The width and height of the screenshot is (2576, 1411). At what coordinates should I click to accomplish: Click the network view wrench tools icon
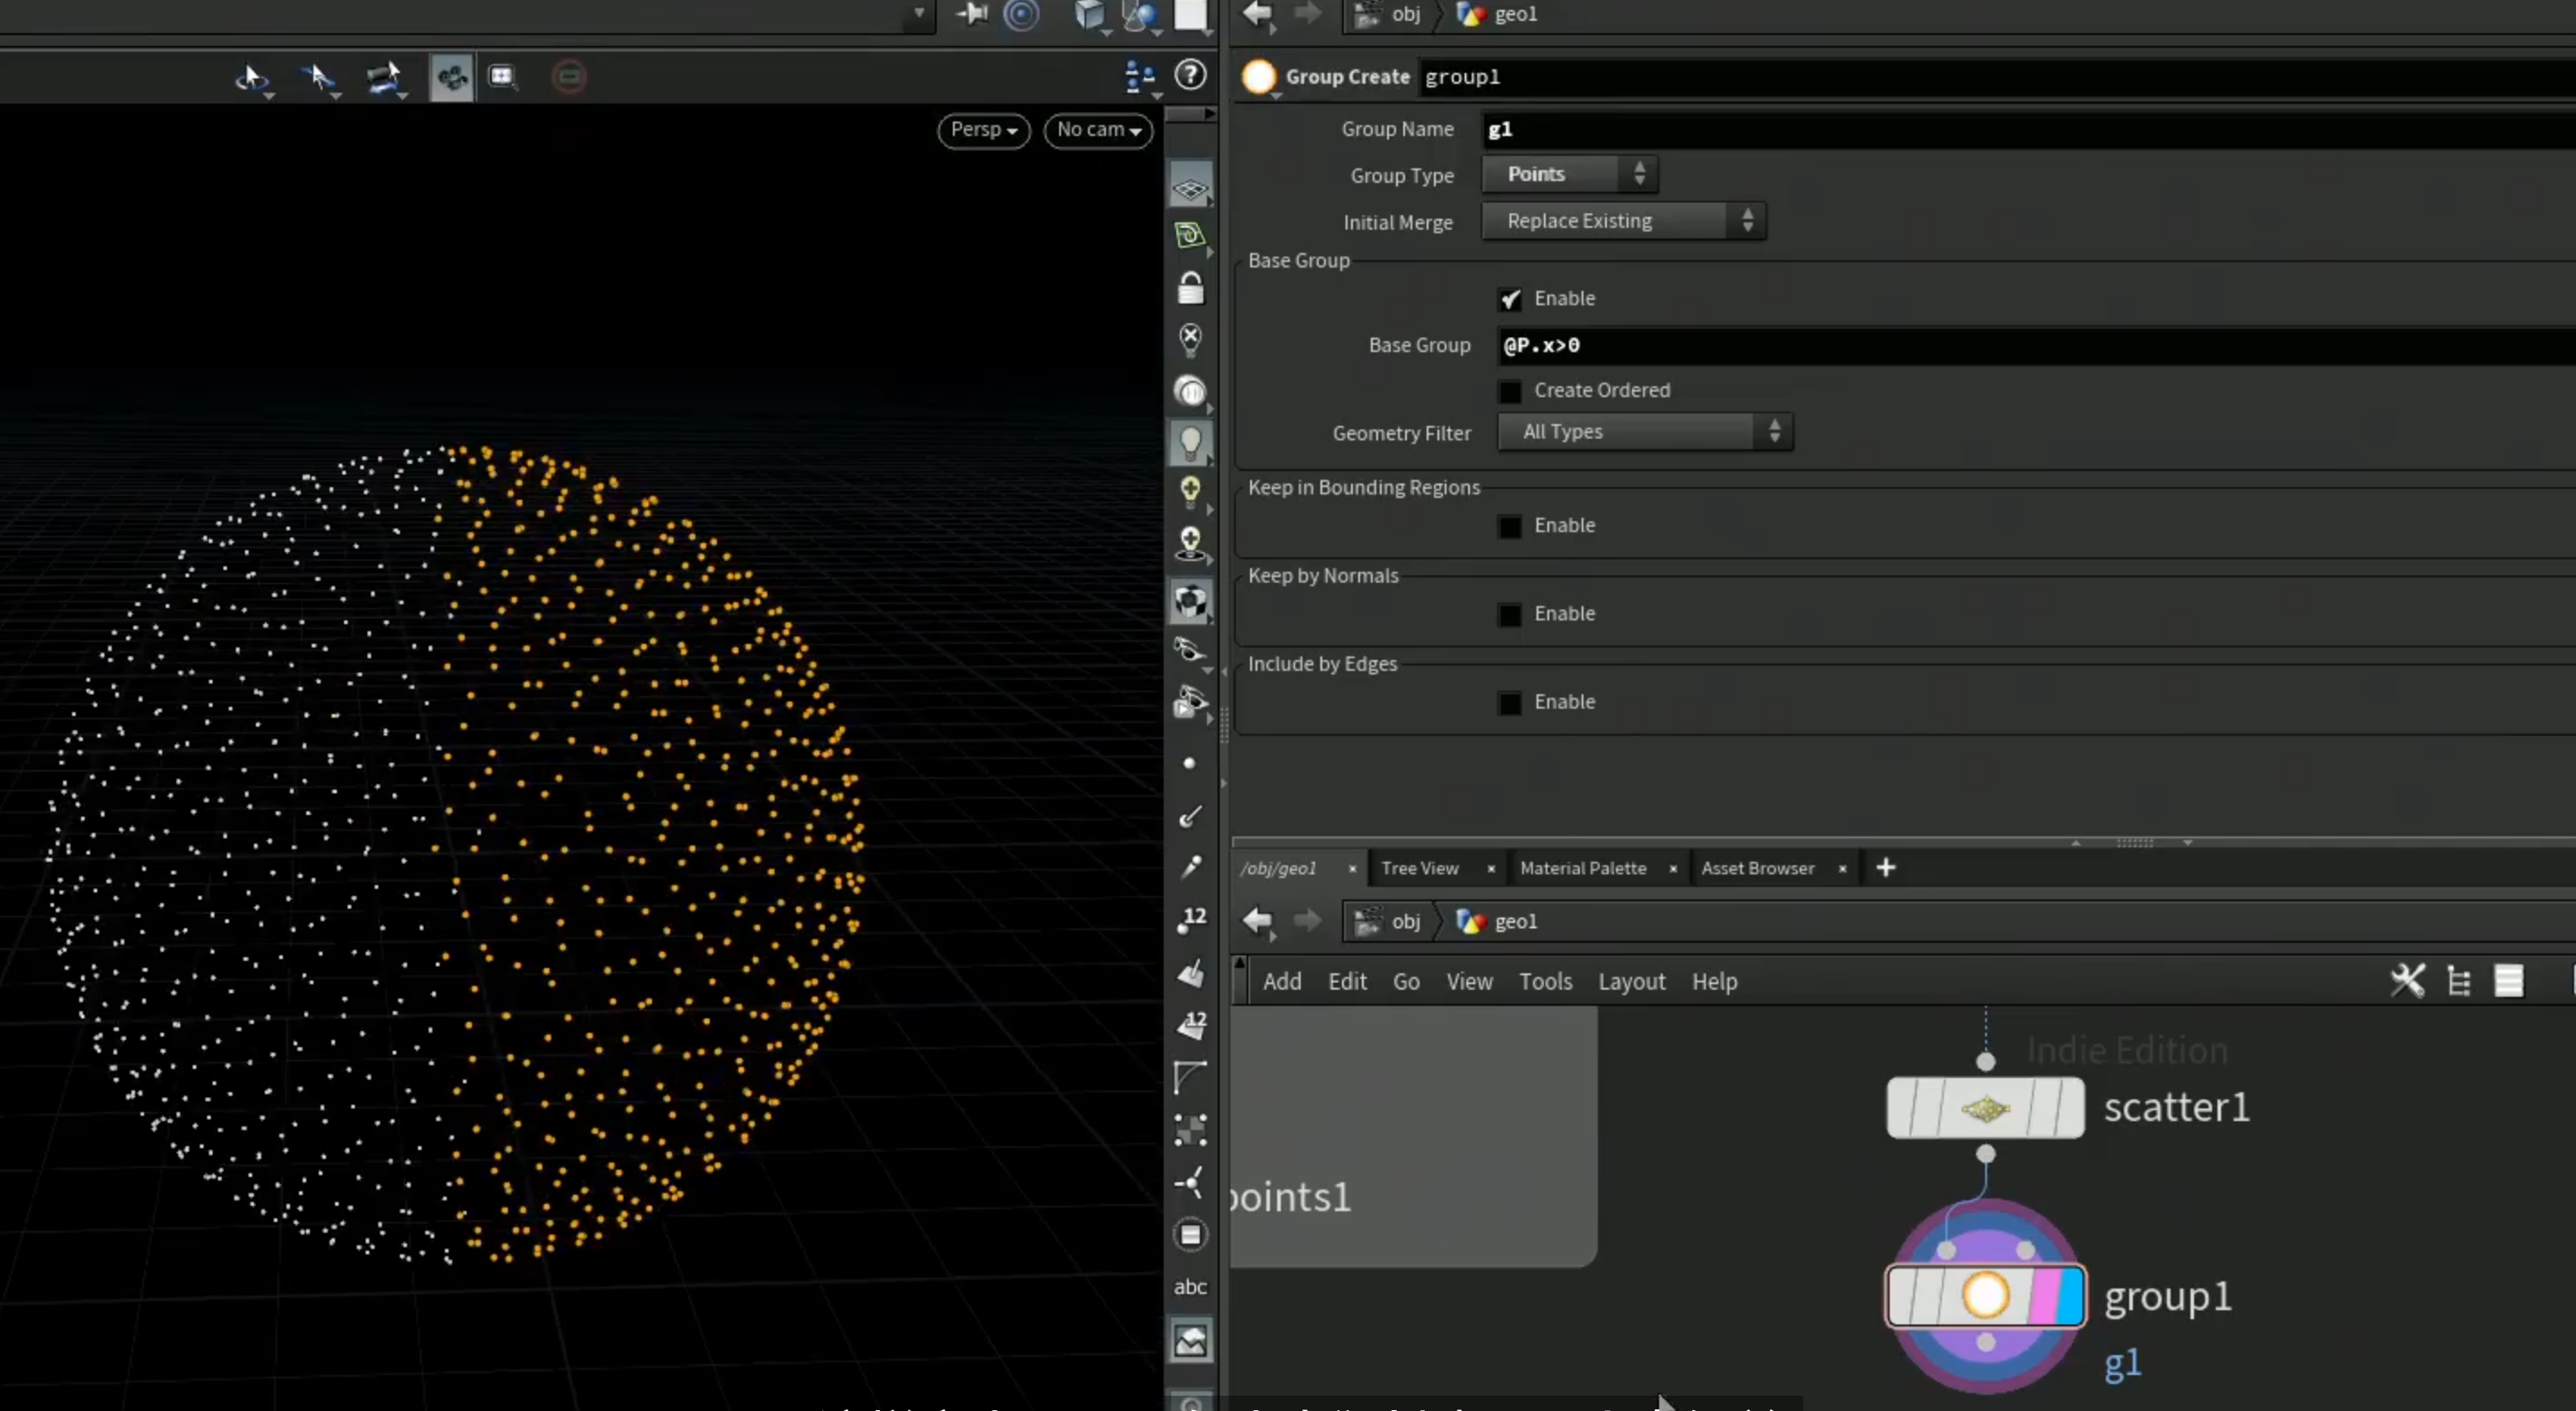(2407, 981)
